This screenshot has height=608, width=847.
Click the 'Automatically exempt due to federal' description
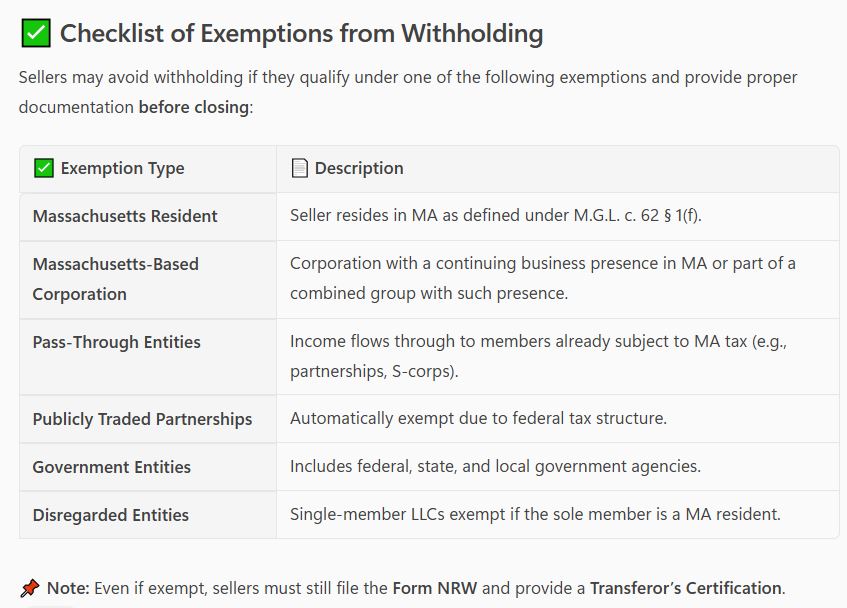(x=478, y=419)
